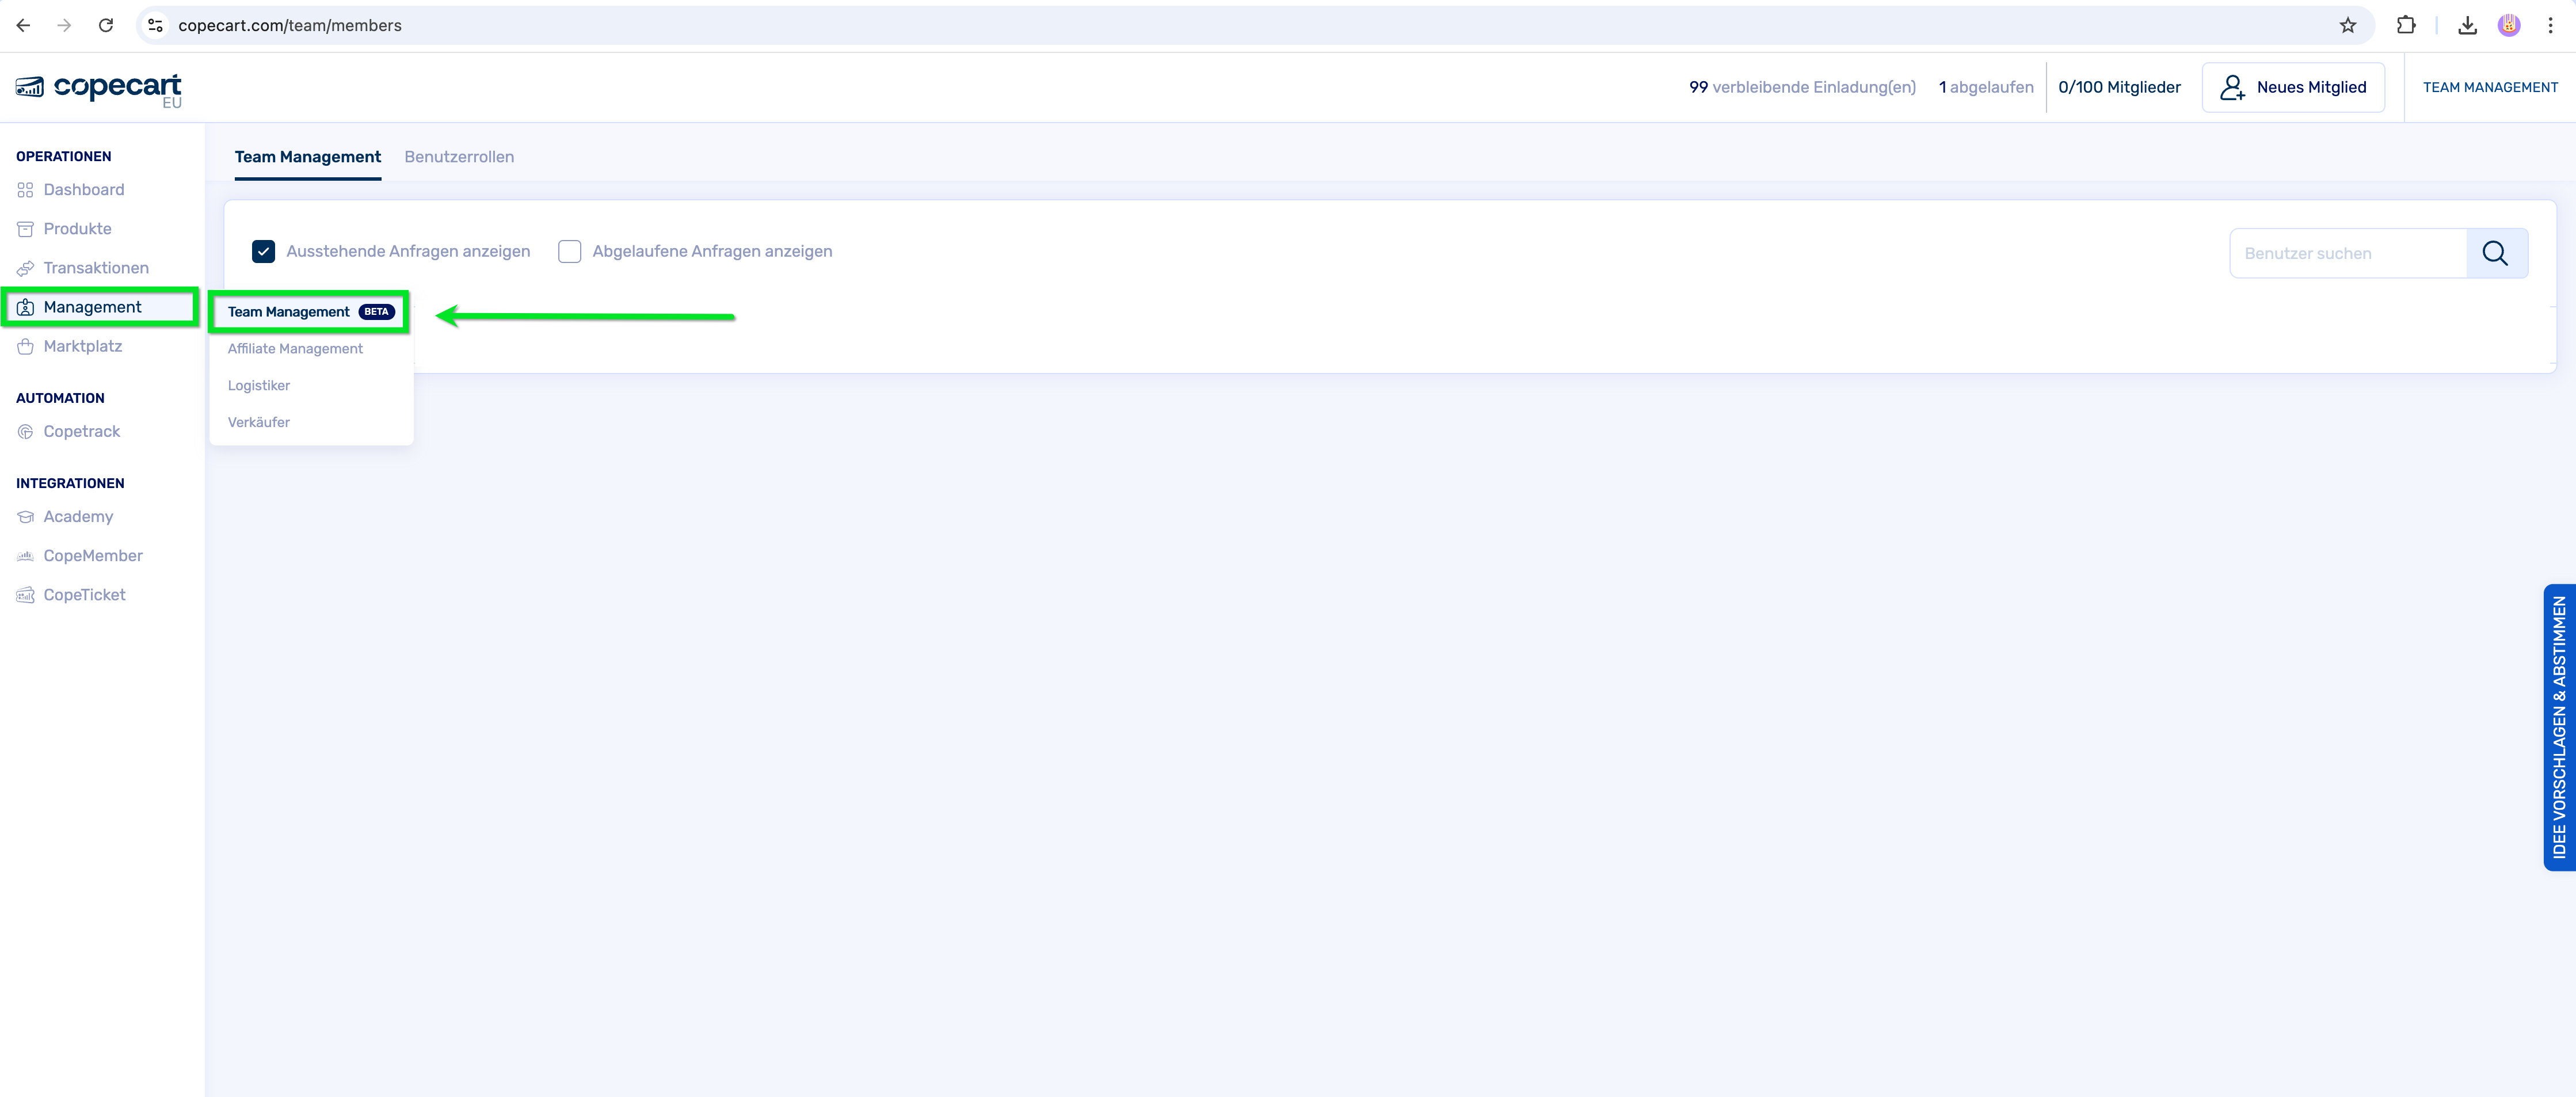Click the Produkte box icon
The image size is (2576, 1097).
tap(25, 229)
